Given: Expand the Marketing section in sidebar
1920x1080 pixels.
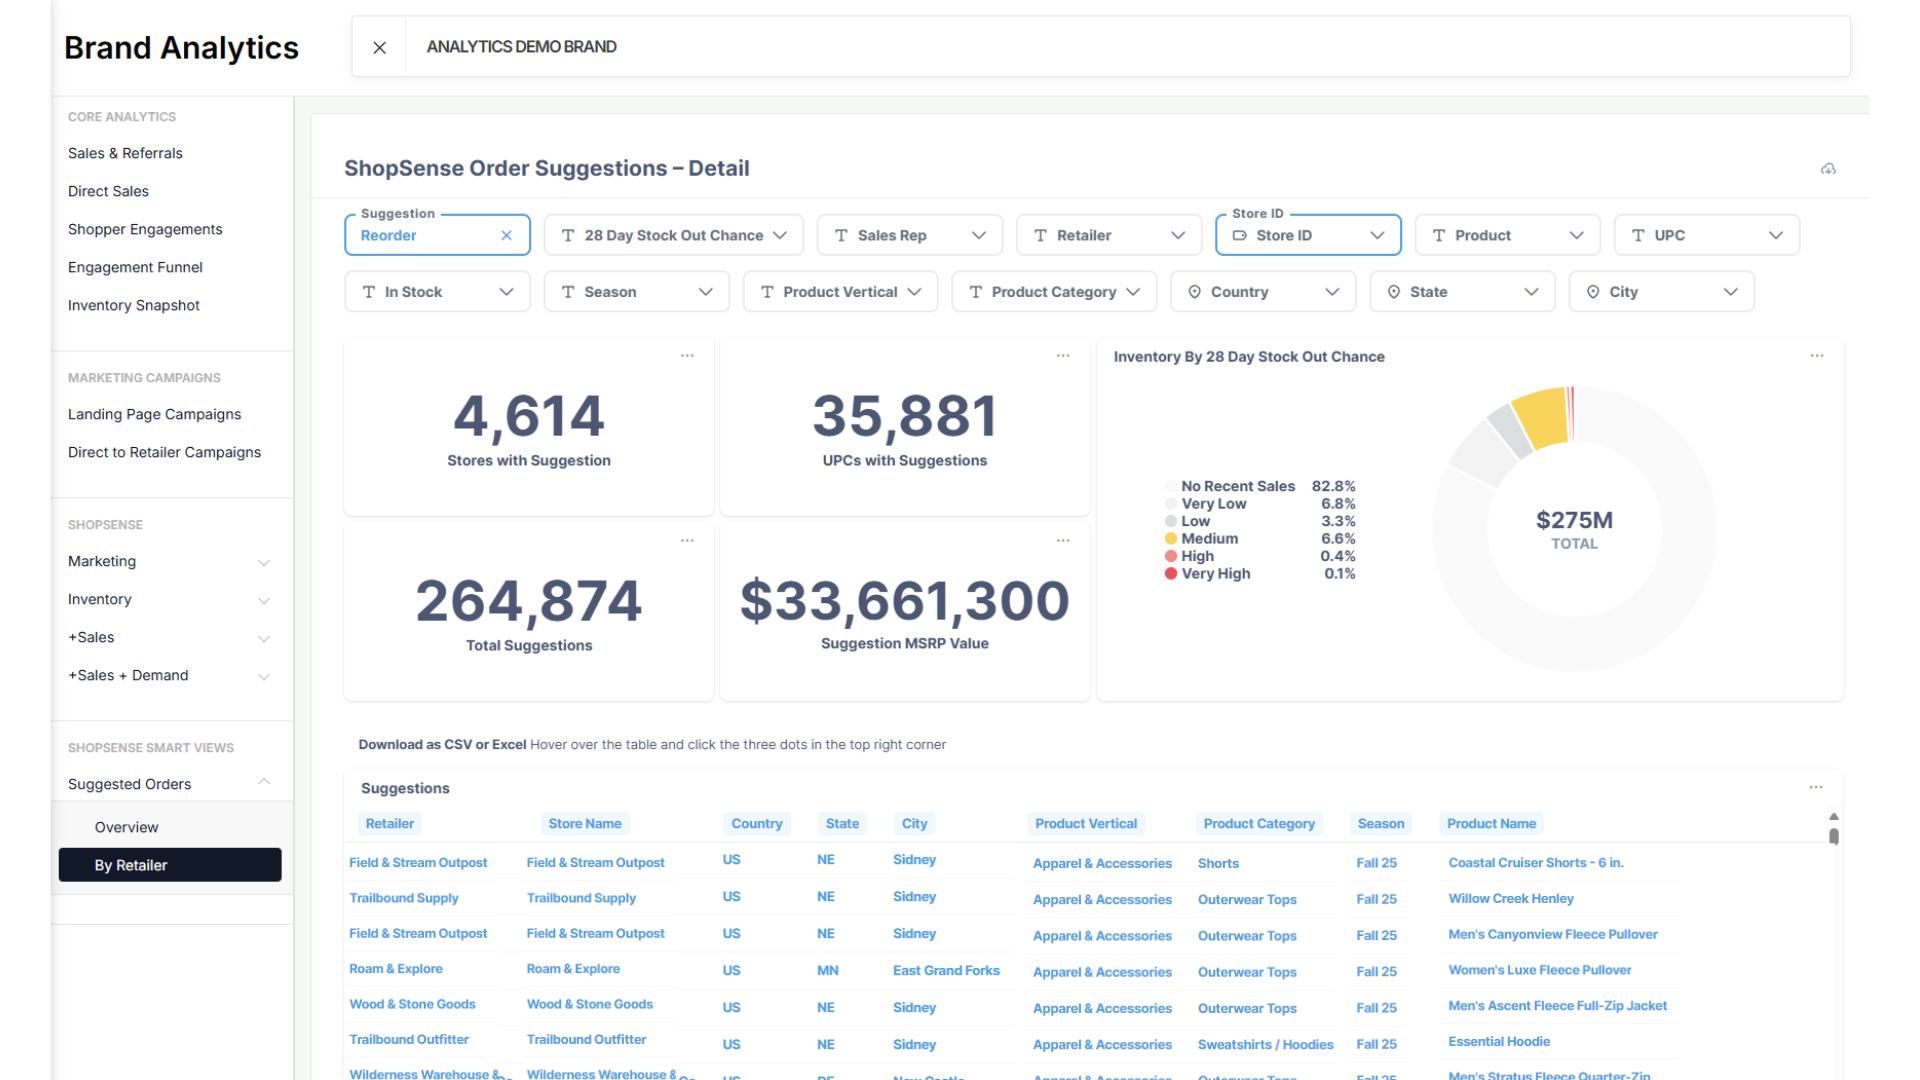Looking at the screenshot, I should [x=264, y=562].
